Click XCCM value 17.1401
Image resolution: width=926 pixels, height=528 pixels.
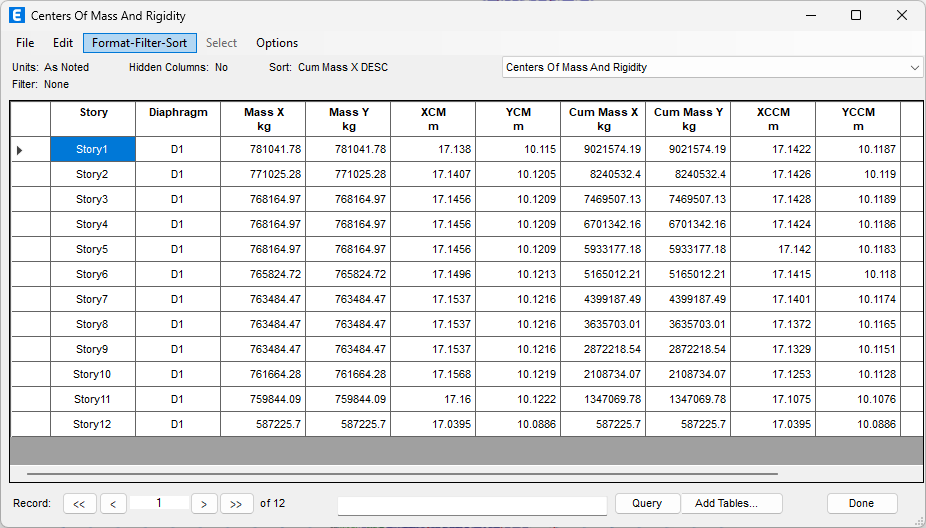point(774,299)
